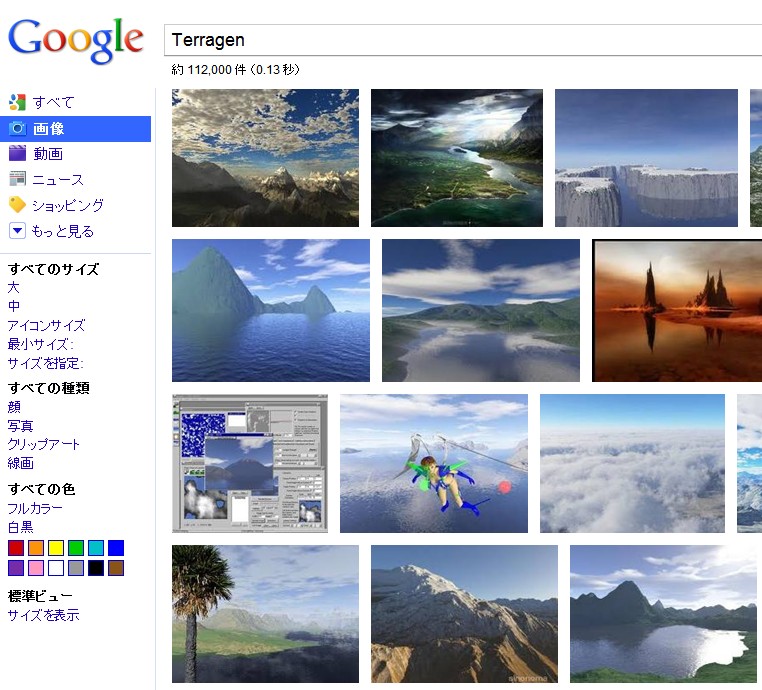This screenshot has height=690, width=762.
Task: Click the newspaper icon beside ニュース
Action: (17, 179)
